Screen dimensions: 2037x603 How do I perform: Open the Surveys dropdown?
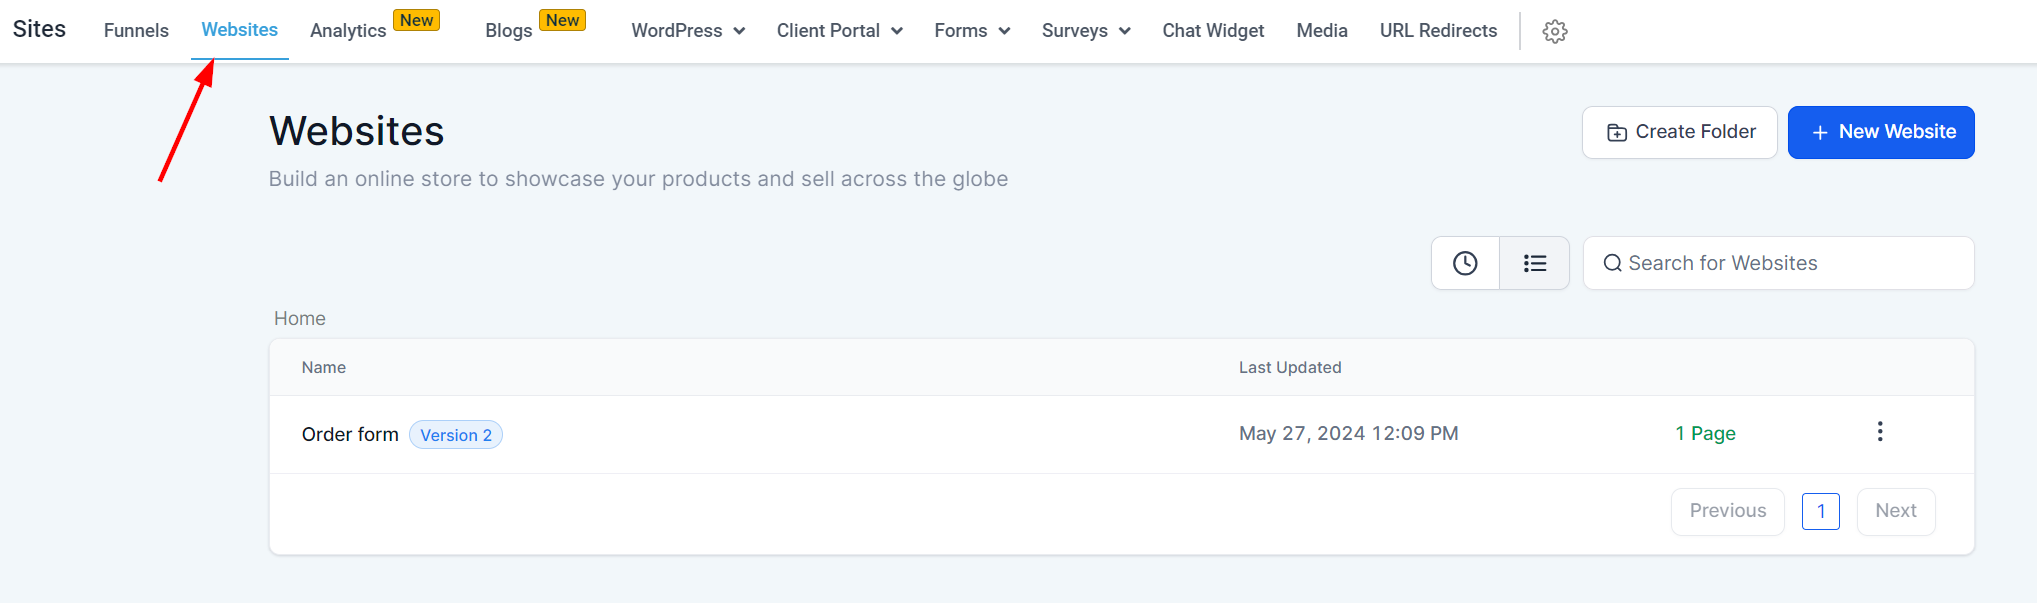point(1085,31)
